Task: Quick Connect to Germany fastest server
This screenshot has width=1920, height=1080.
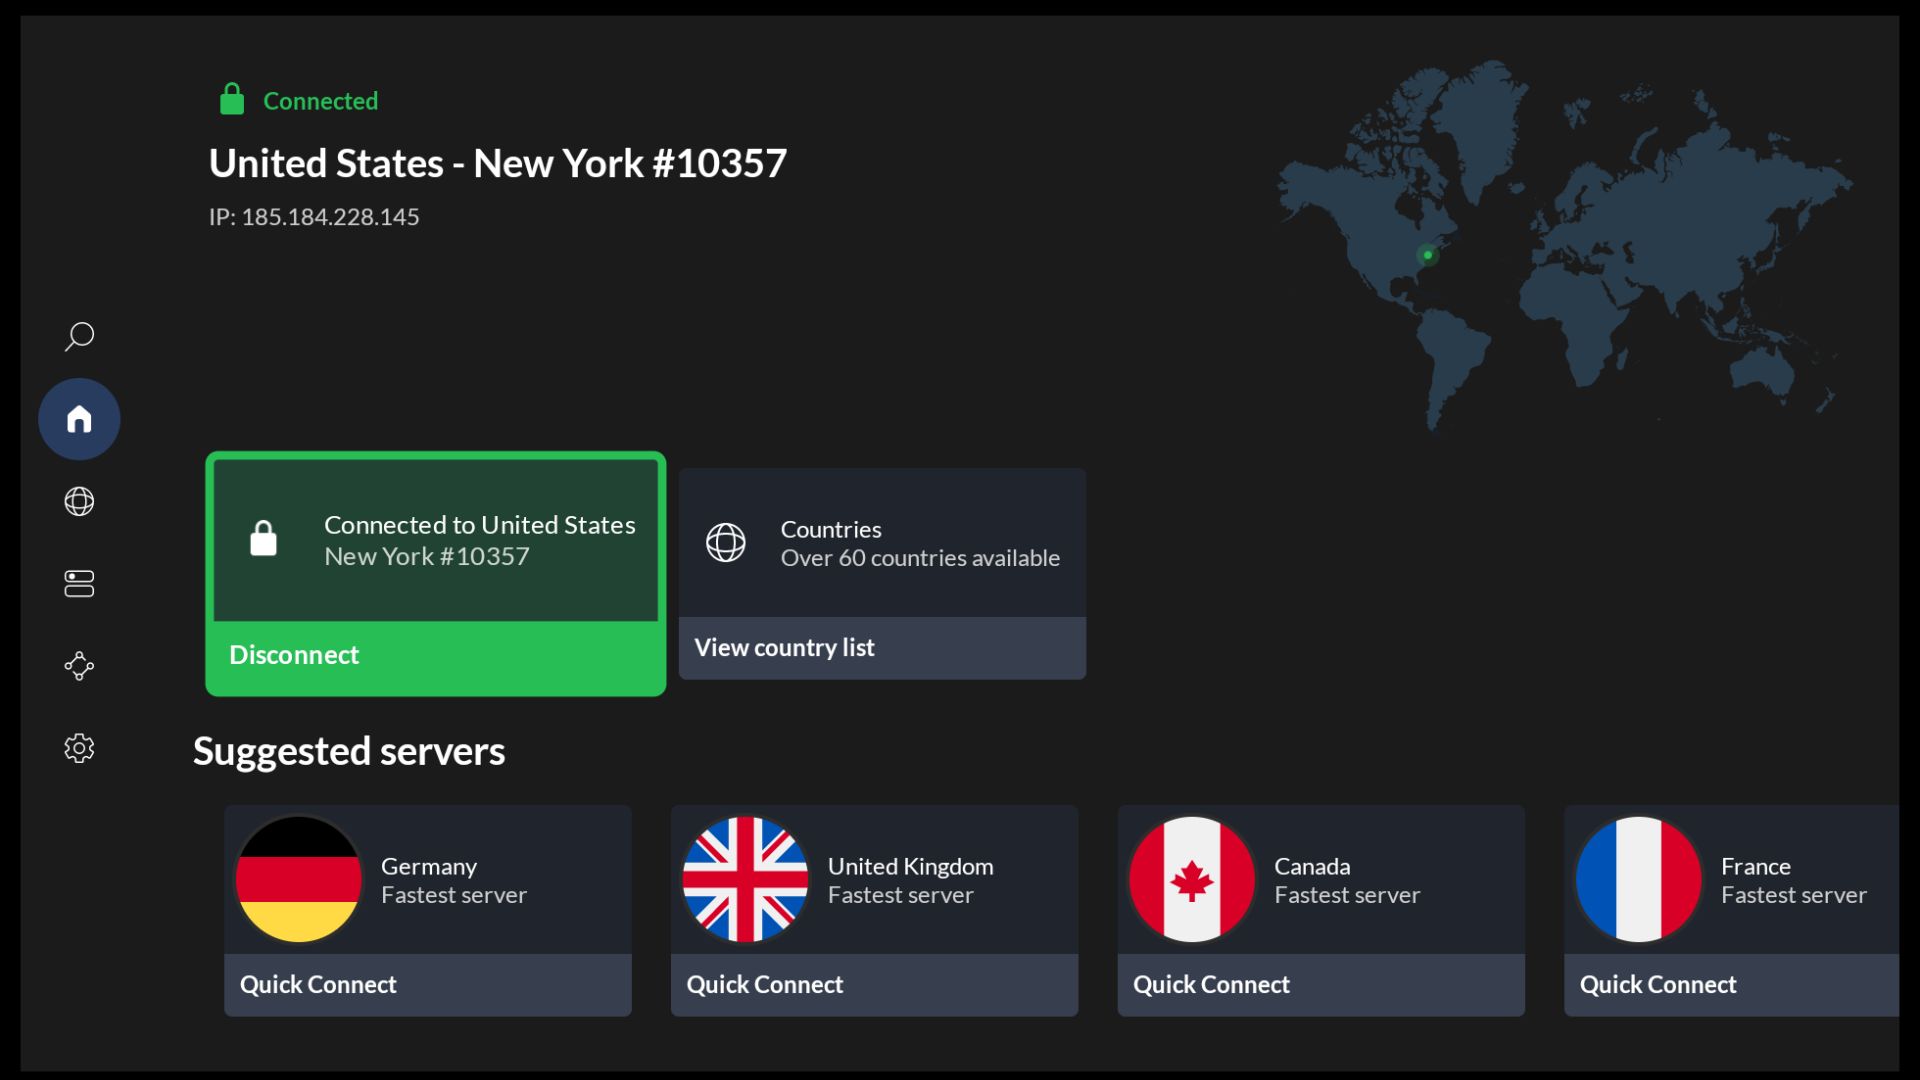Action: point(318,984)
